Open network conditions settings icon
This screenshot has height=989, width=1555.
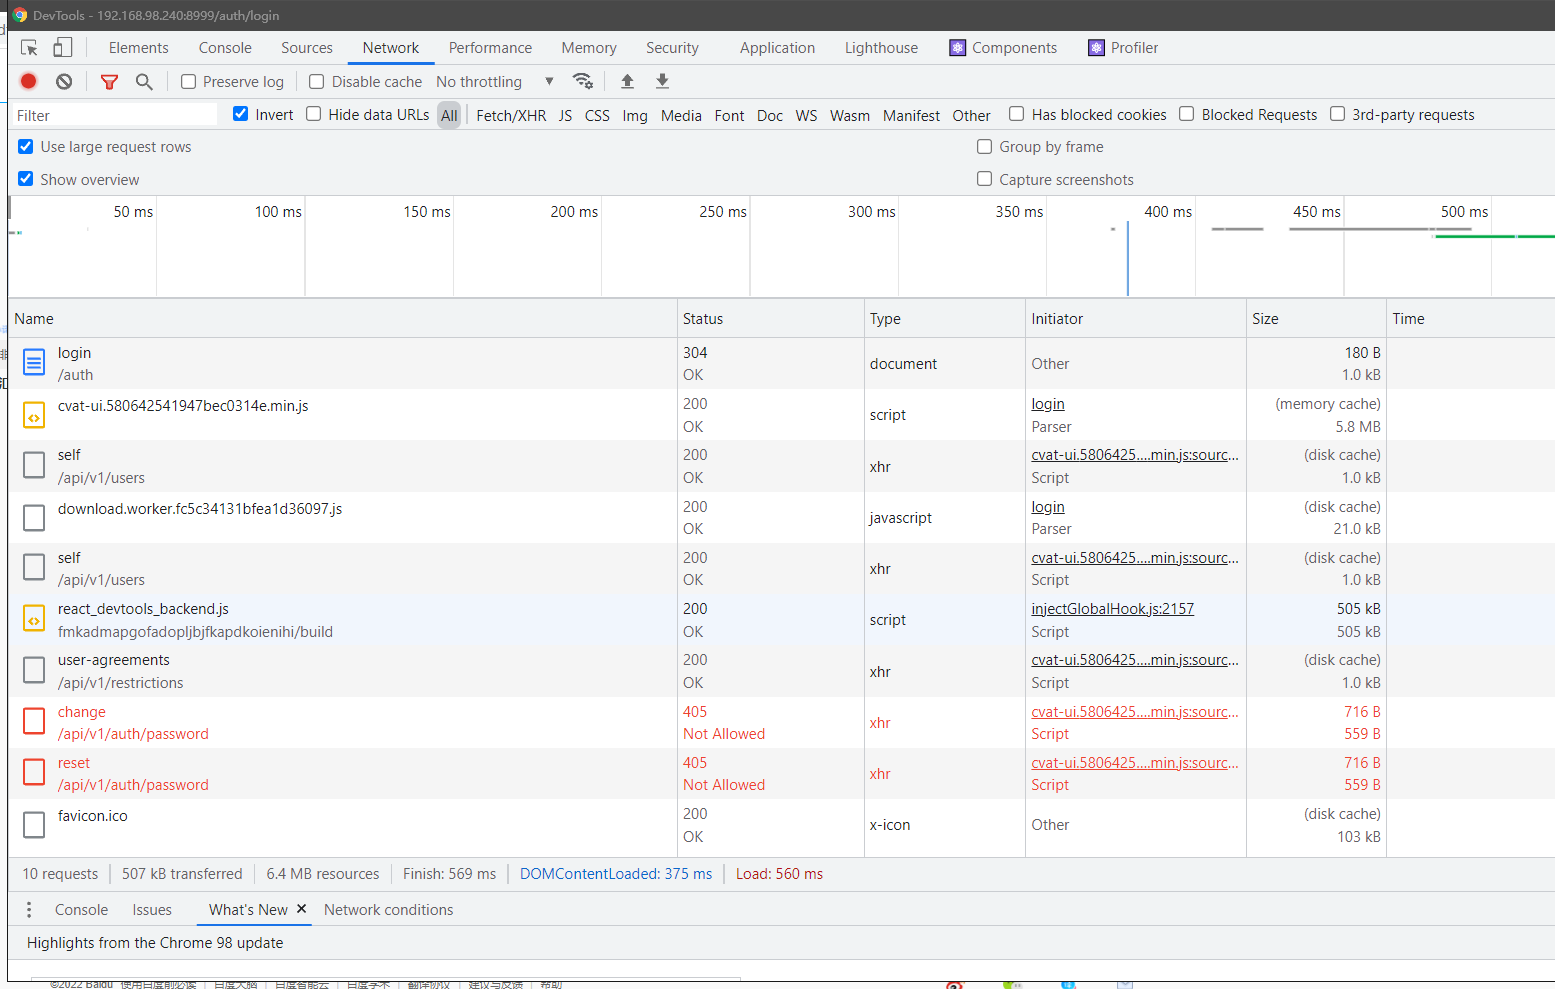click(x=583, y=81)
